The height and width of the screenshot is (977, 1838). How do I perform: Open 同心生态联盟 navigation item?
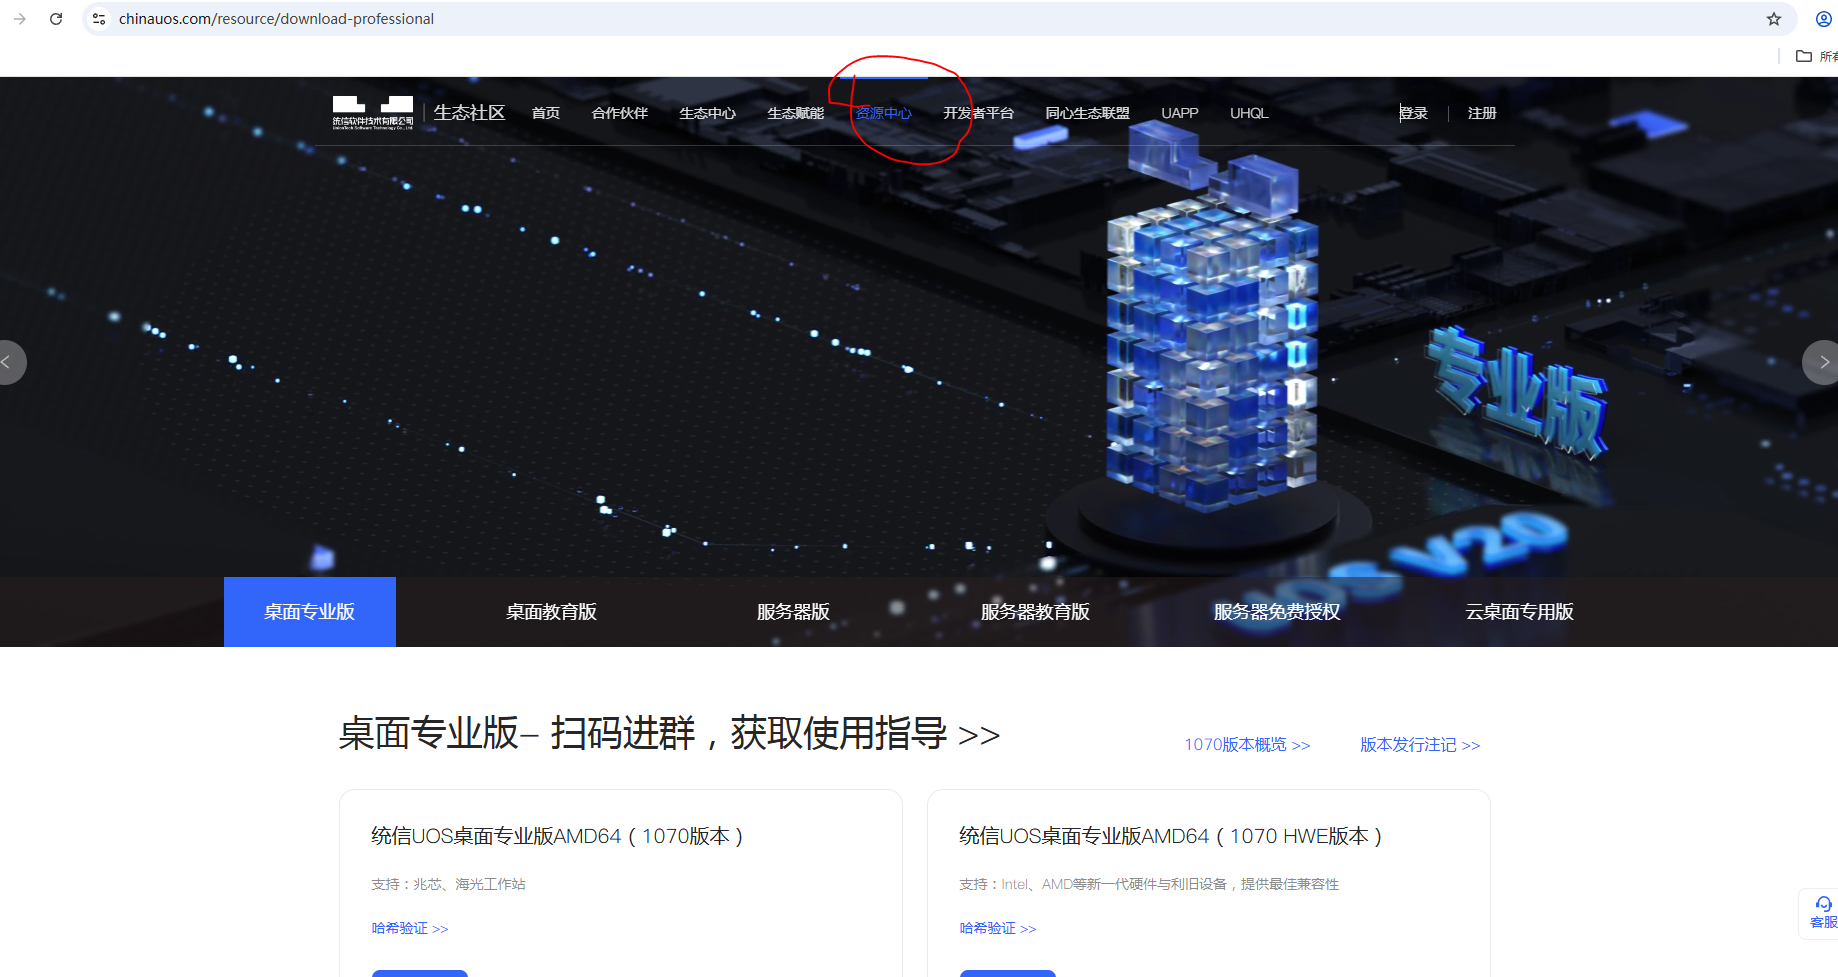(1088, 113)
